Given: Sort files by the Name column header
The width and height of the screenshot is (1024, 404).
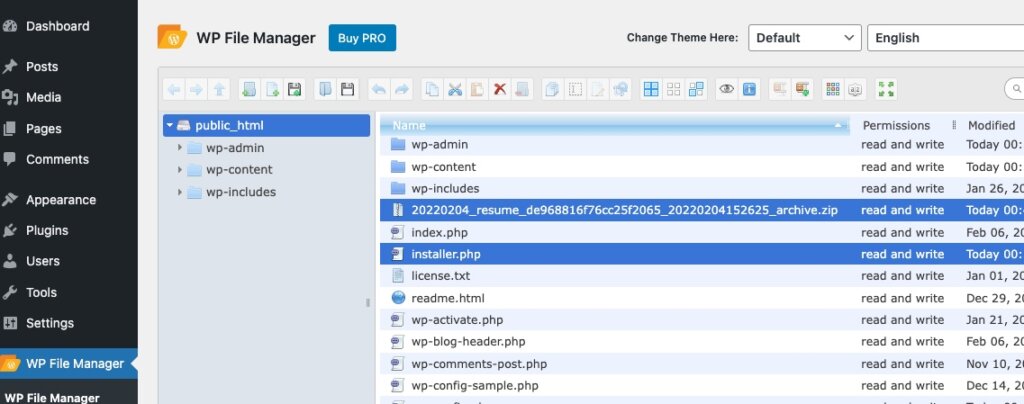Looking at the screenshot, I should [615, 125].
